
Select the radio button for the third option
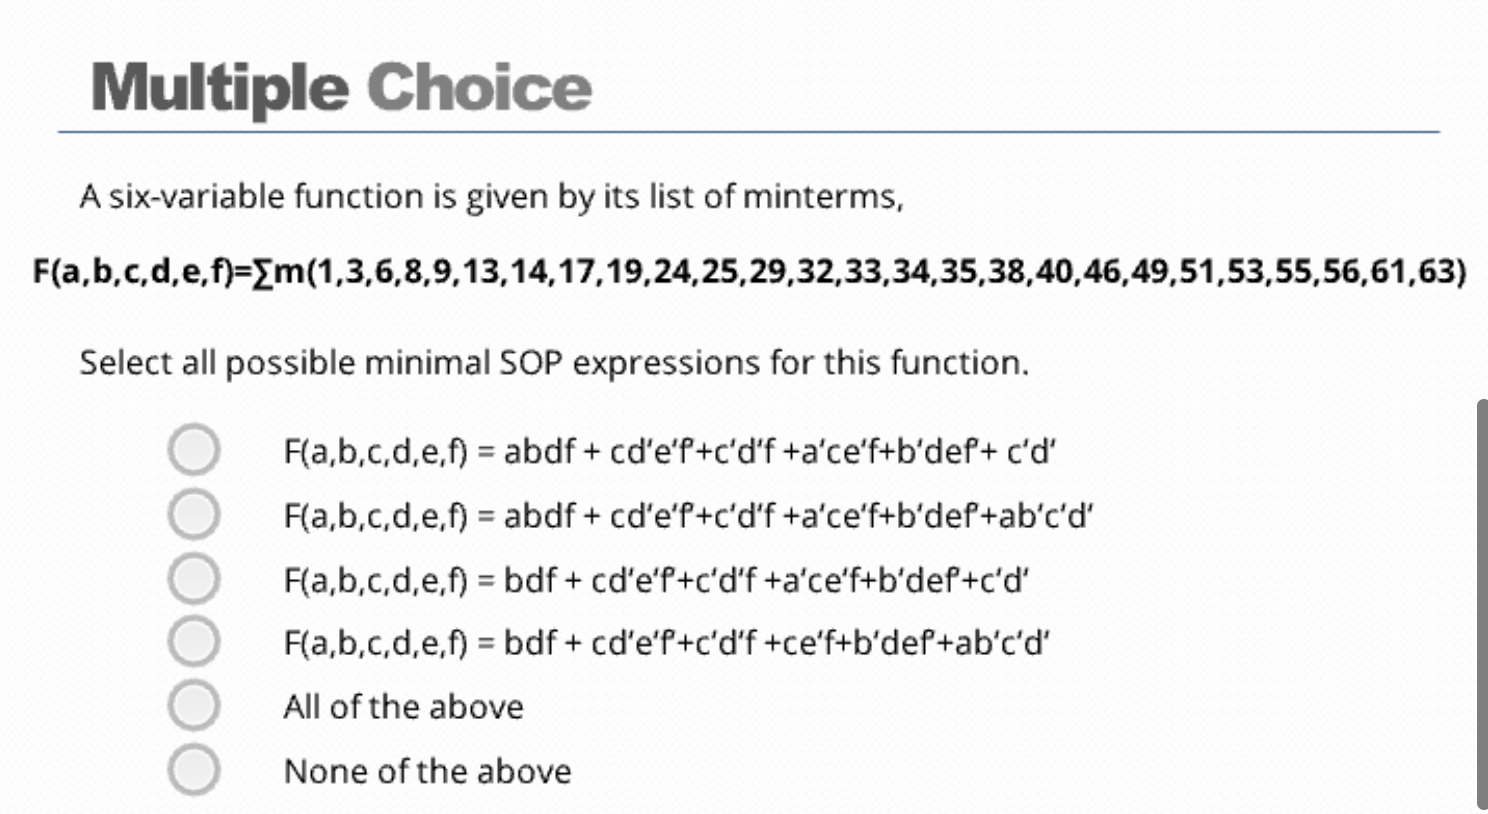(193, 579)
